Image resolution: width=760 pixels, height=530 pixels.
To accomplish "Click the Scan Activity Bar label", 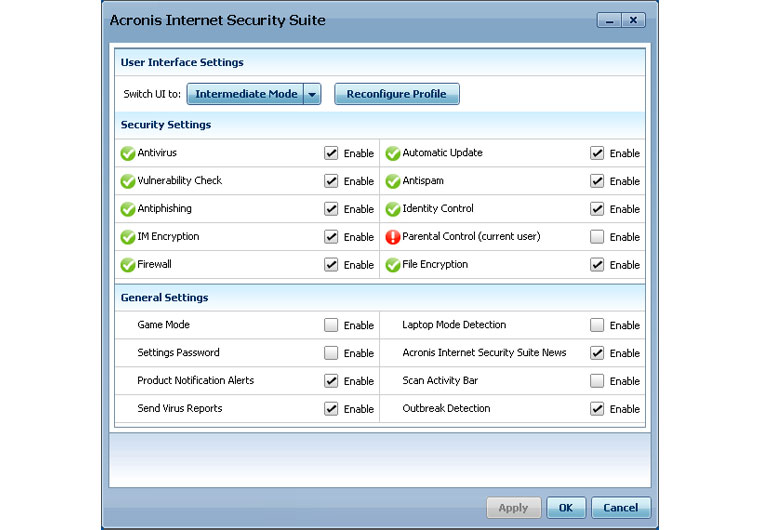I will click(440, 380).
